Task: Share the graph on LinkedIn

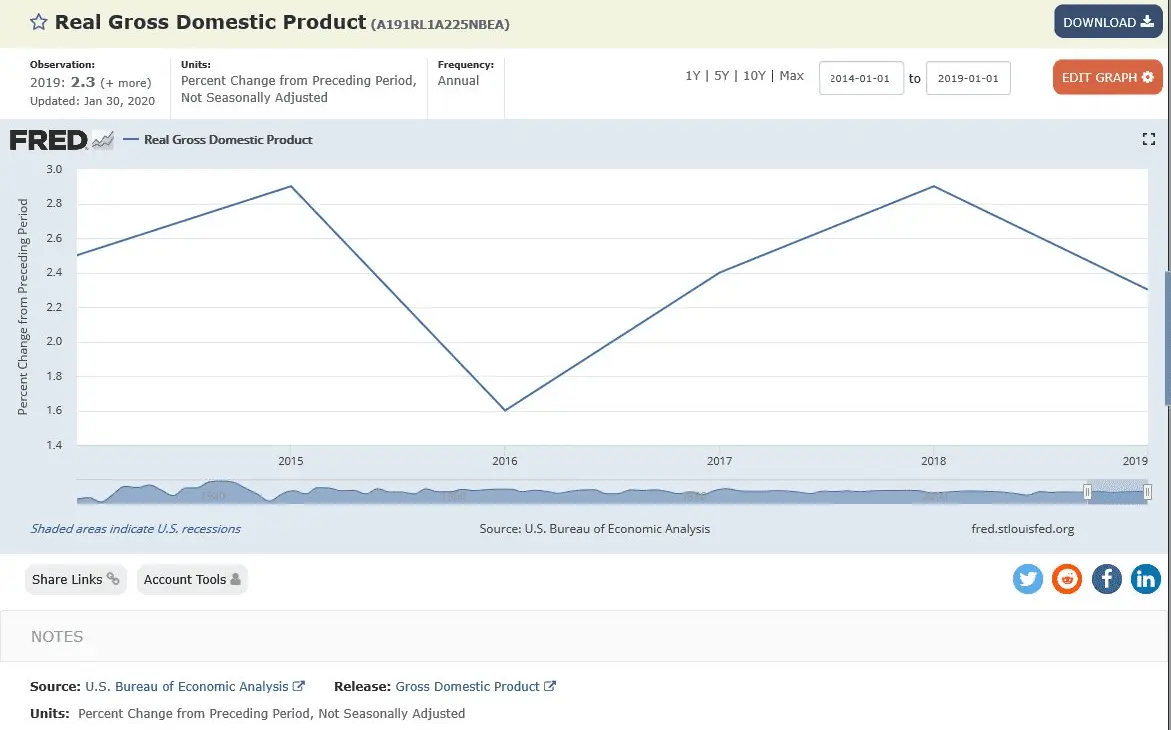Action: pos(1146,579)
